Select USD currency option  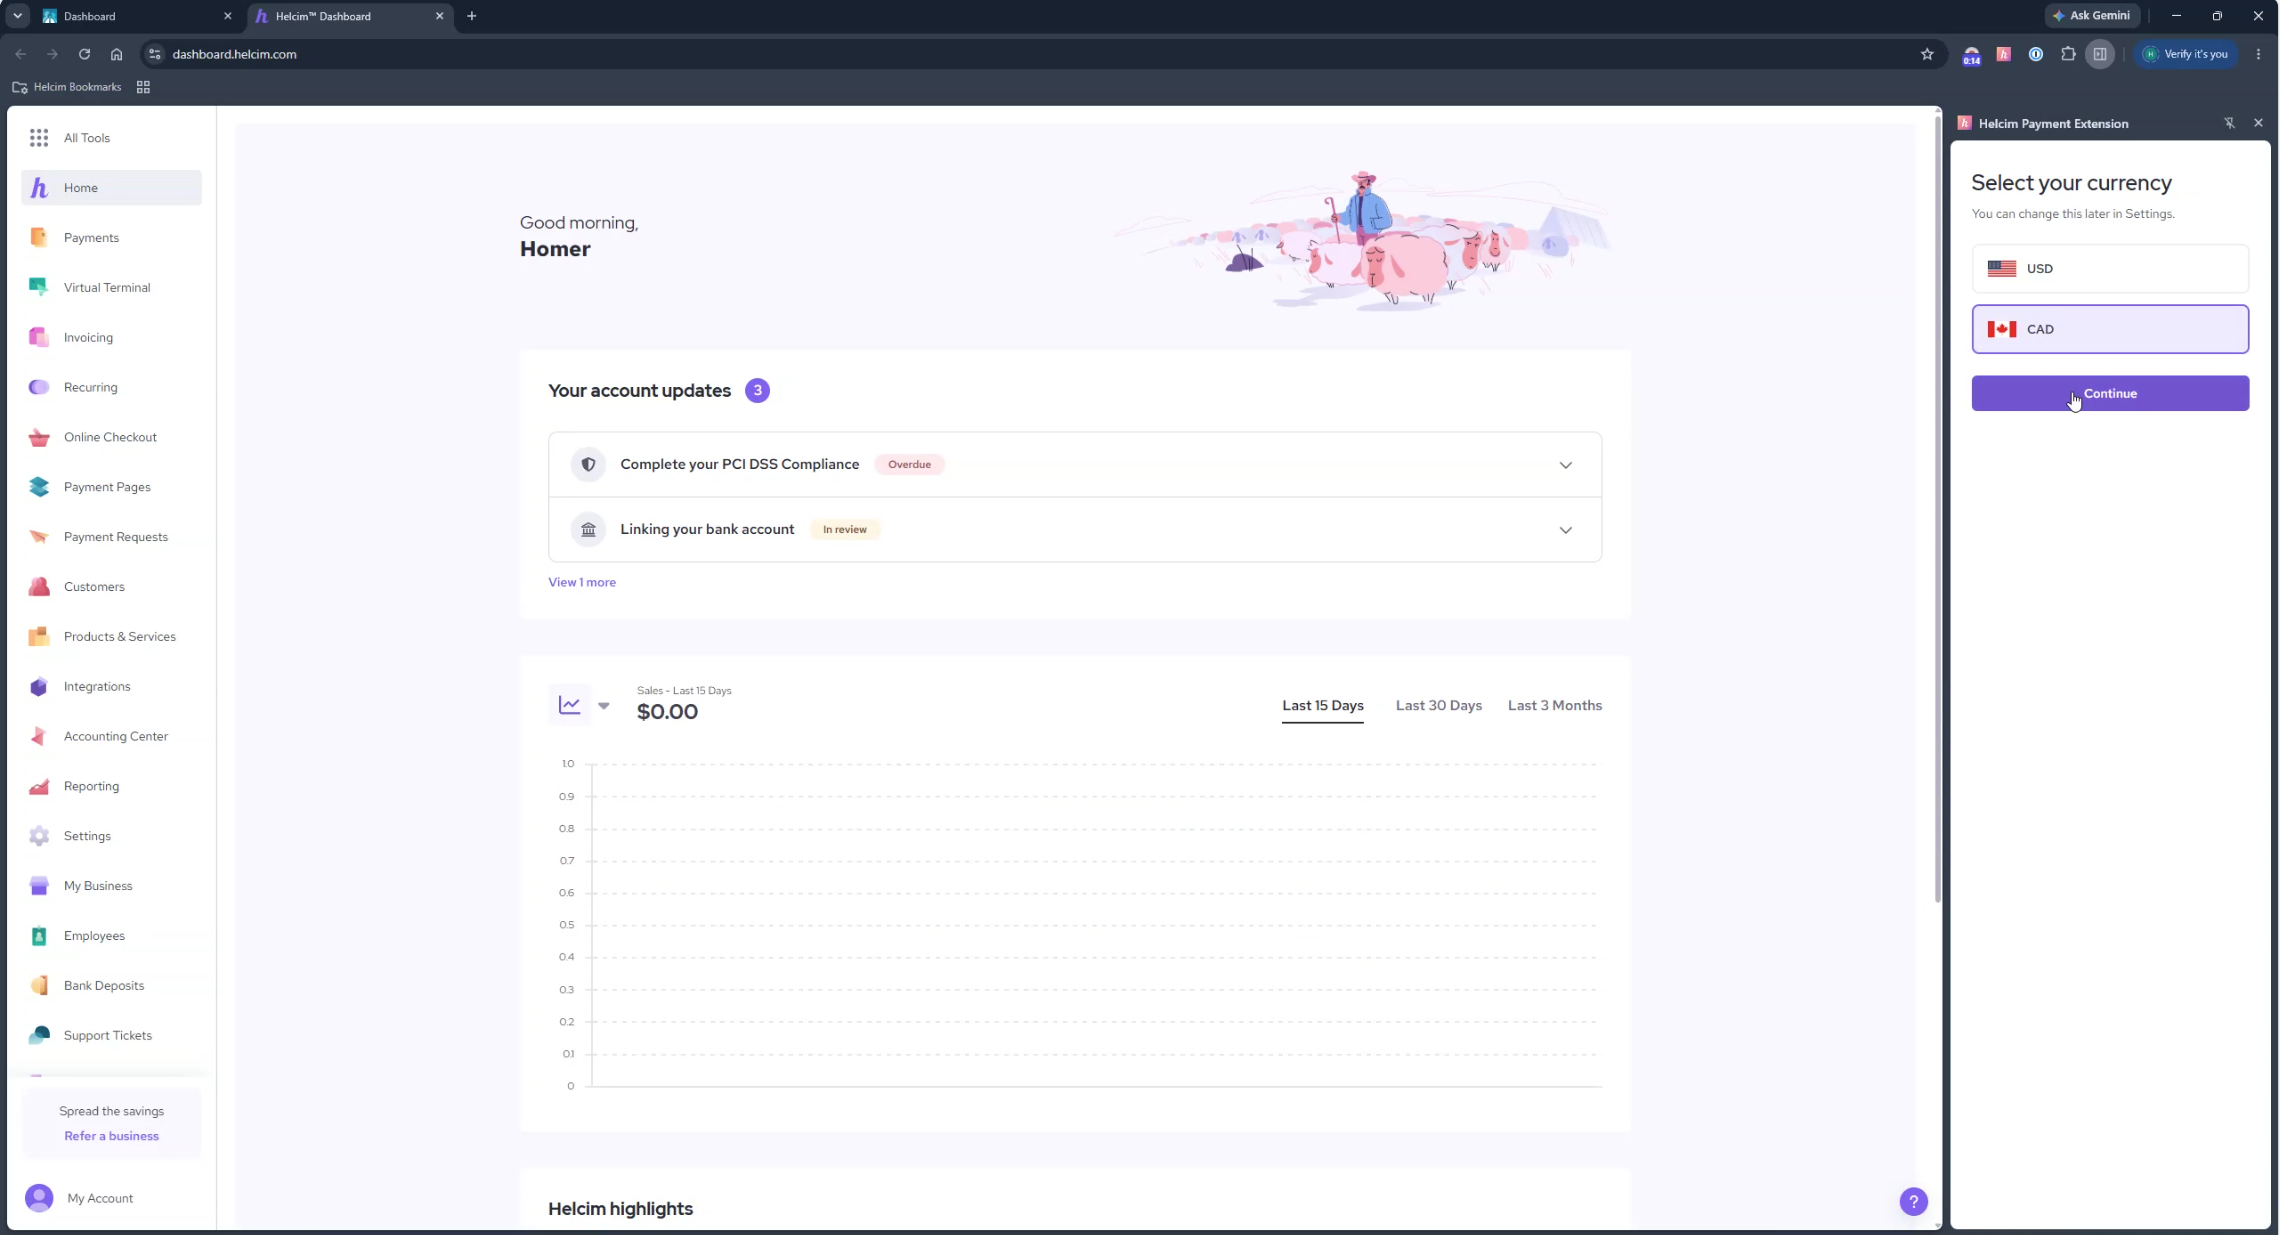(2110, 269)
